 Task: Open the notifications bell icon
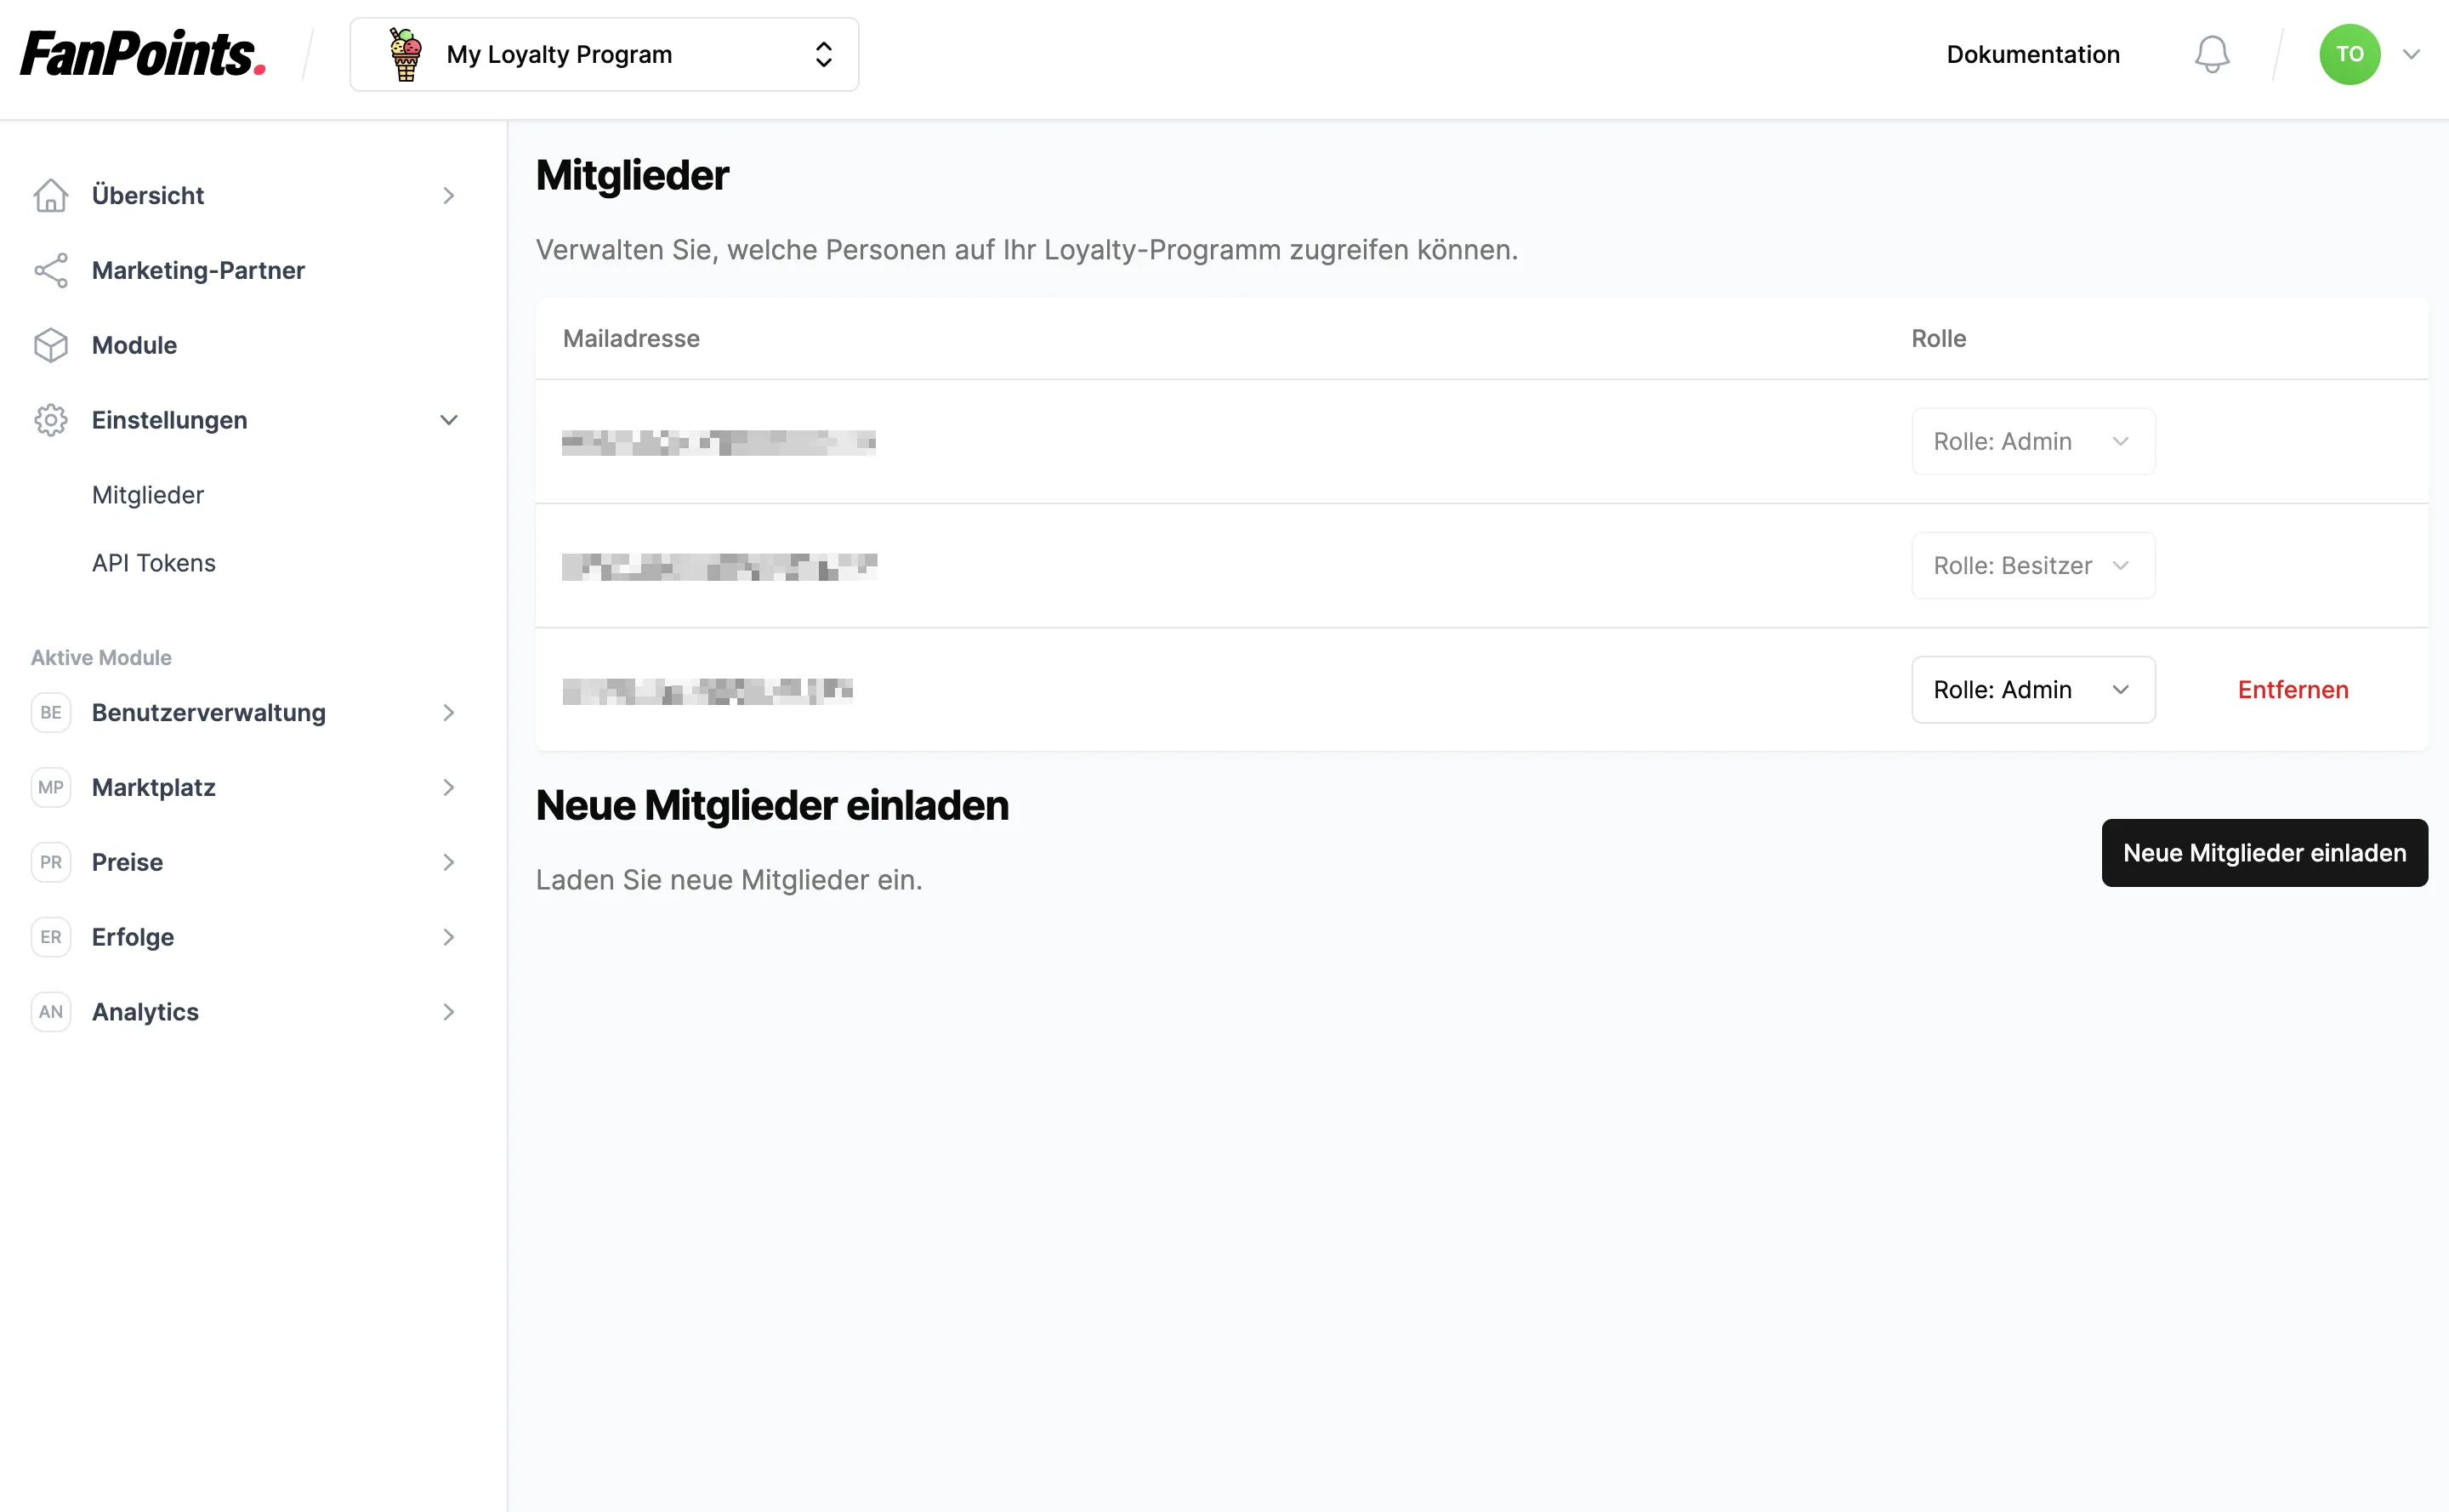click(x=2211, y=54)
